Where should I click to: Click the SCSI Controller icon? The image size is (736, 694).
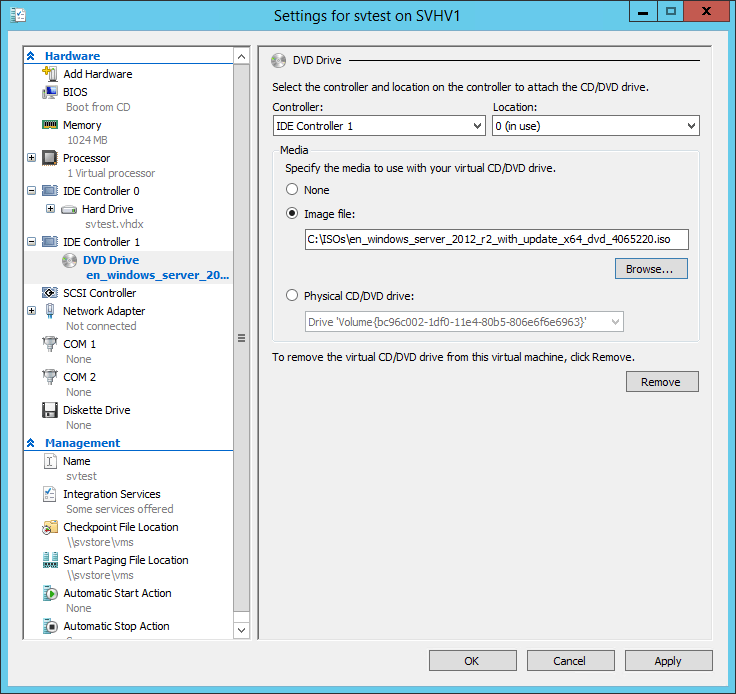click(49, 293)
